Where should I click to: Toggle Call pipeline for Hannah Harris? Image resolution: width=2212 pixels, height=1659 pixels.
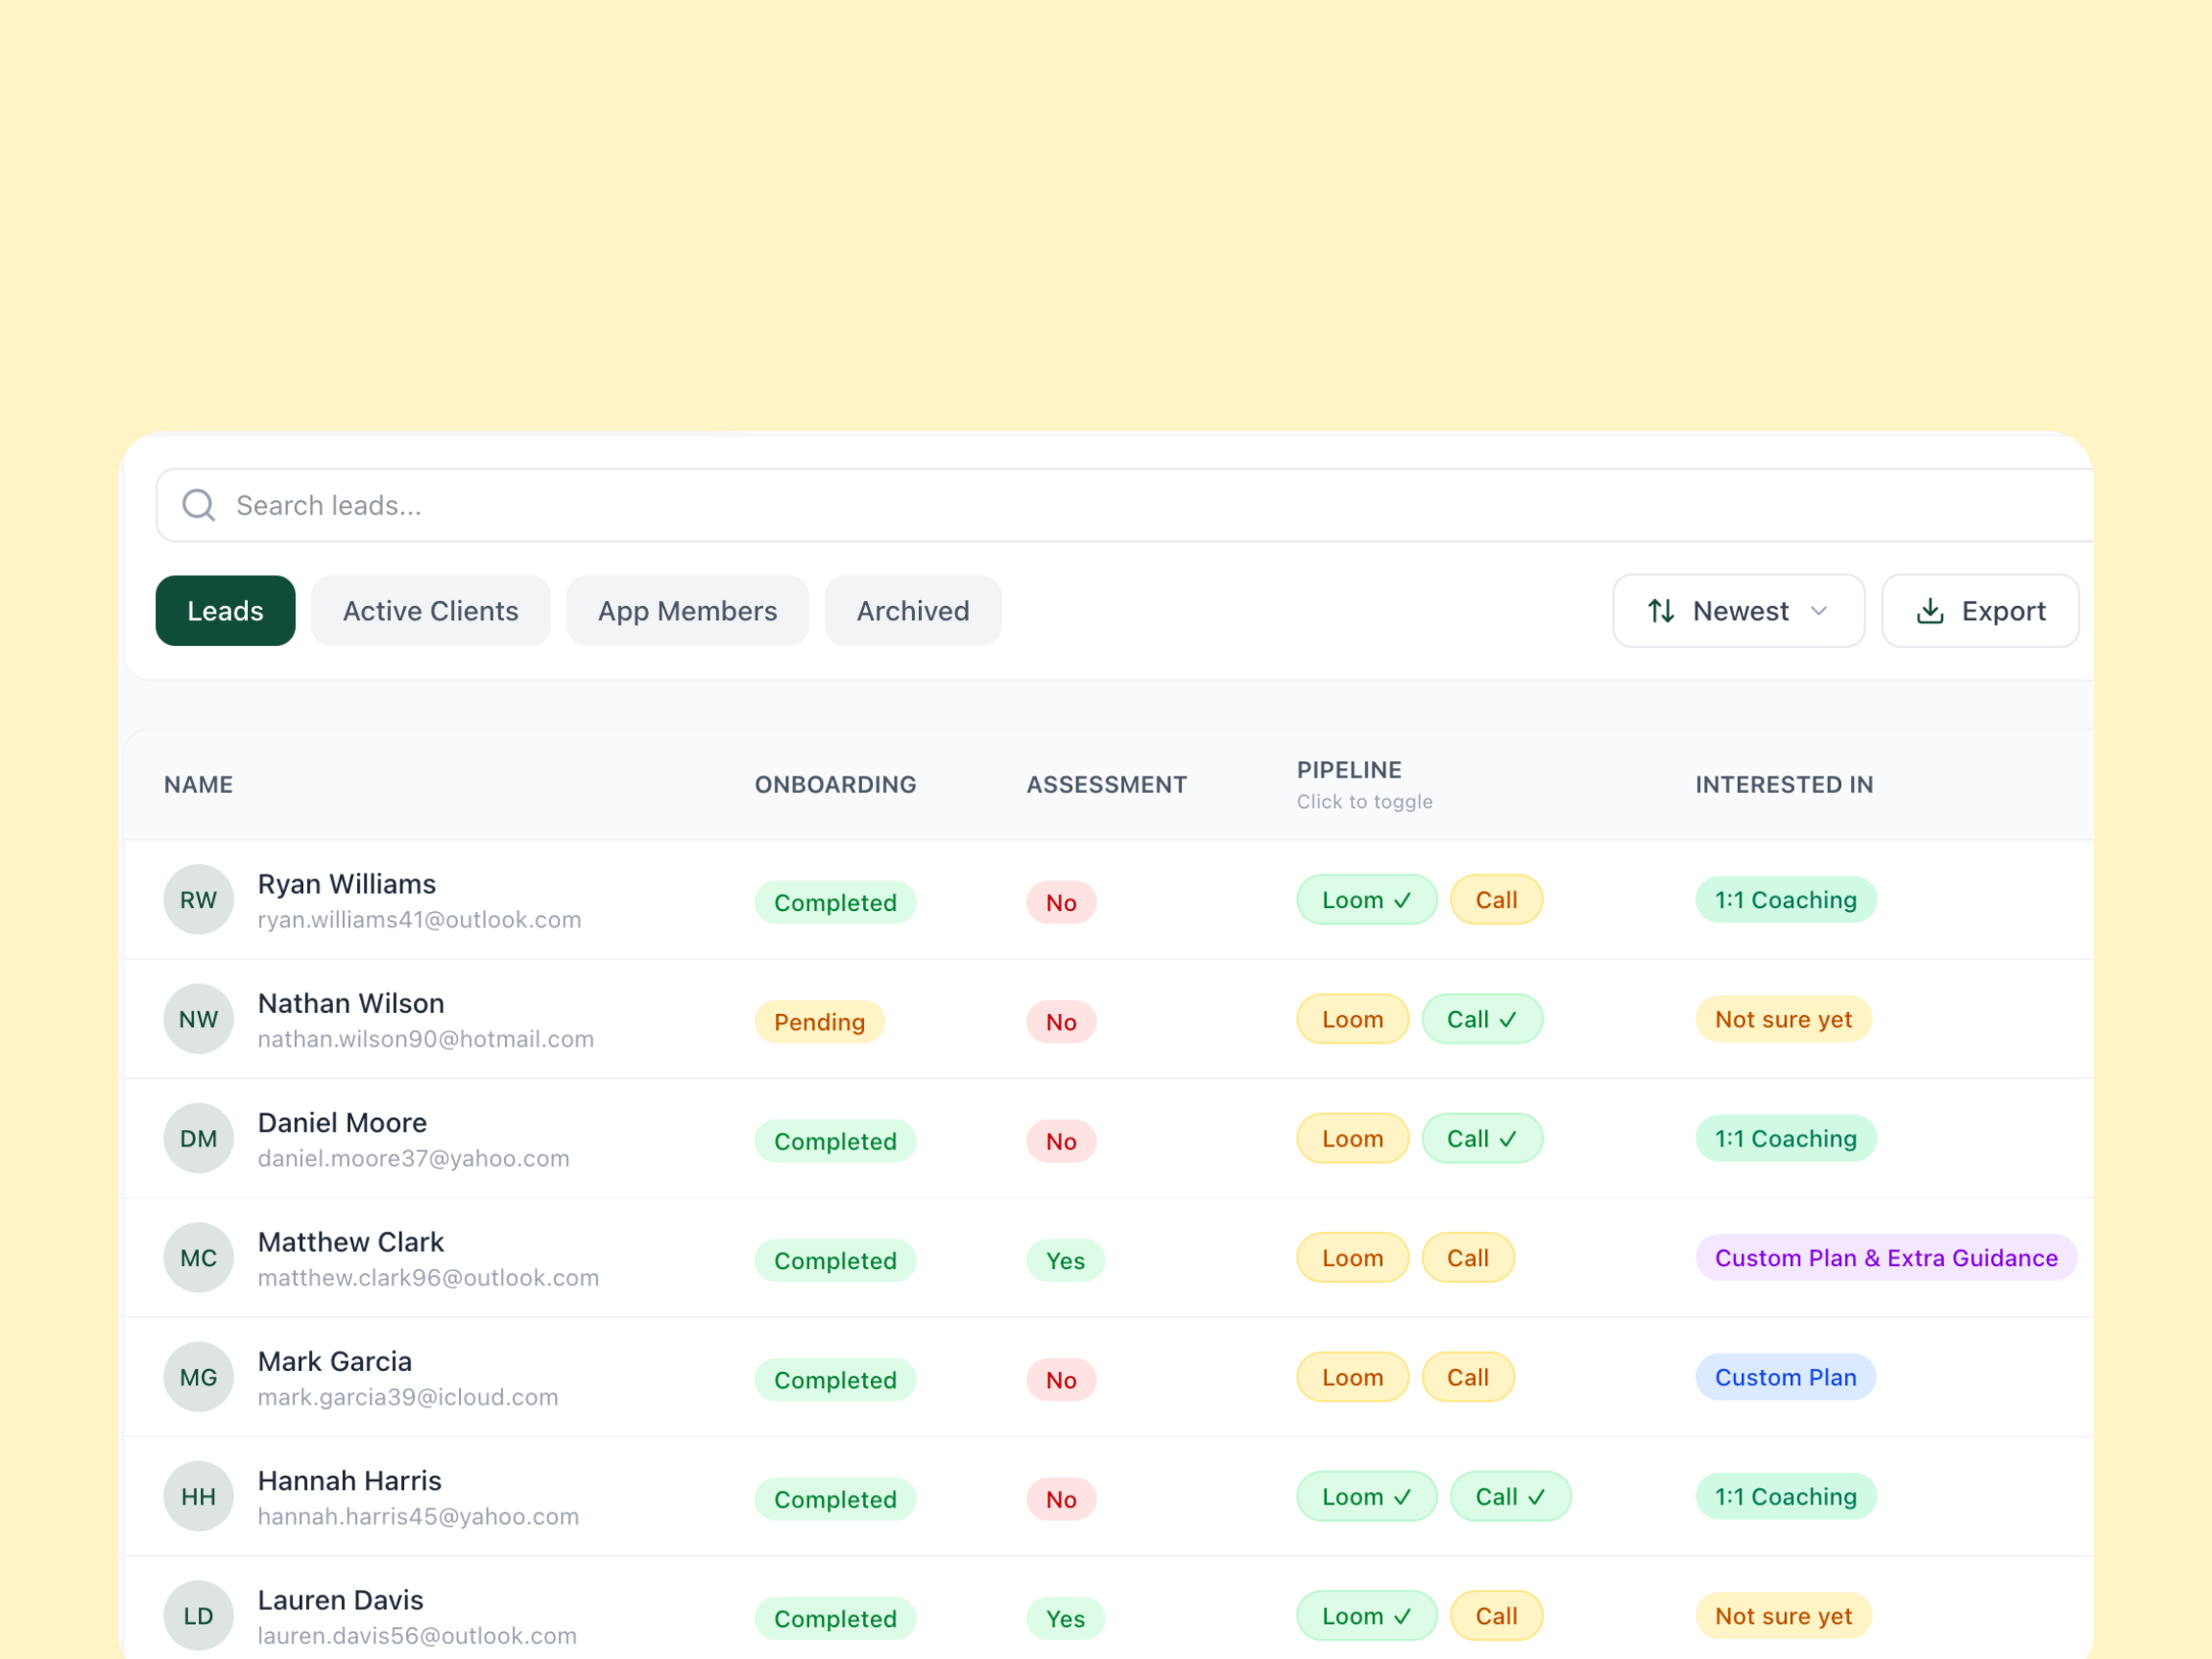click(x=1510, y=1496)
